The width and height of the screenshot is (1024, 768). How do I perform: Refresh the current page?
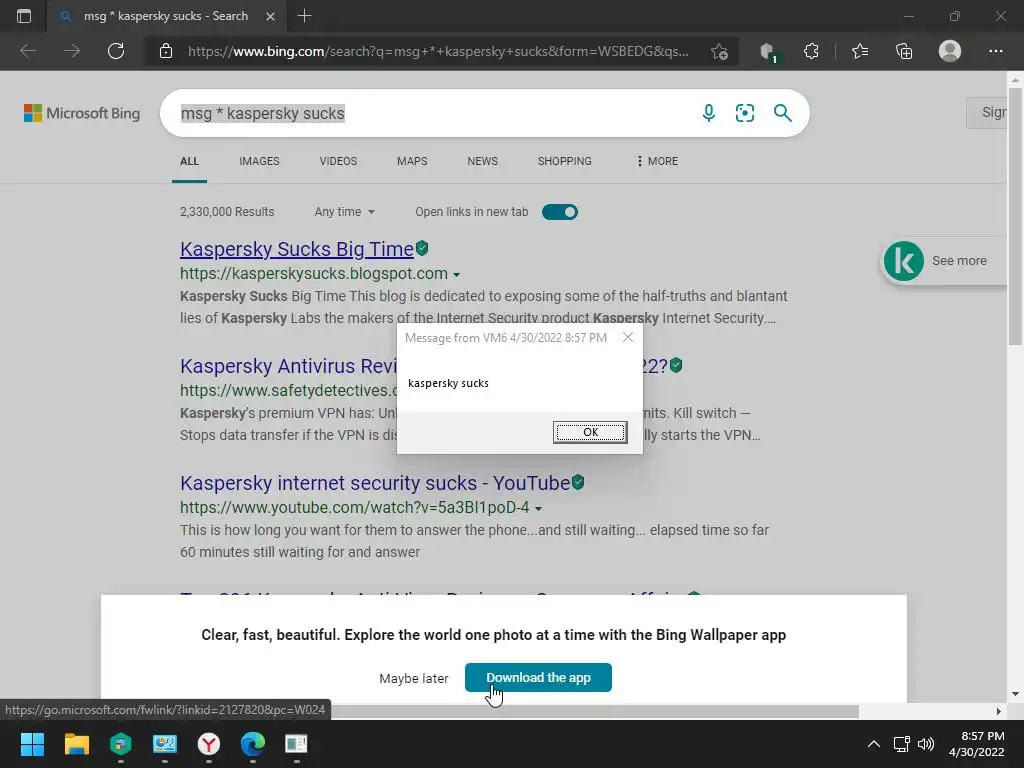[x=116, y=51]
